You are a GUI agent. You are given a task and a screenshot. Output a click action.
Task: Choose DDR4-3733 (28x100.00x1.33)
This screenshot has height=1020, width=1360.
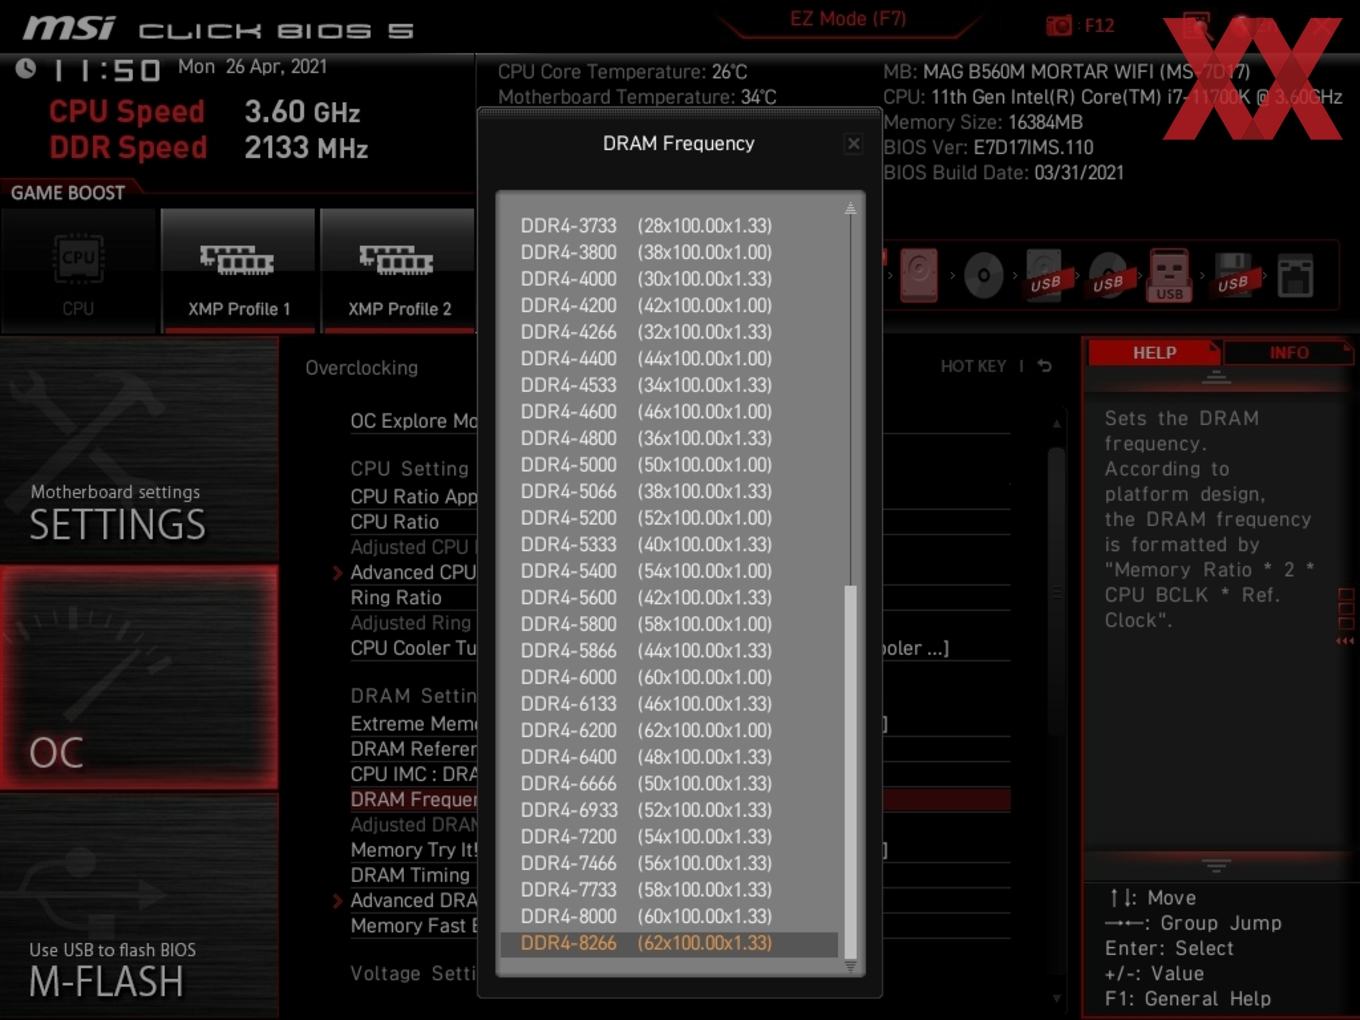669,226
